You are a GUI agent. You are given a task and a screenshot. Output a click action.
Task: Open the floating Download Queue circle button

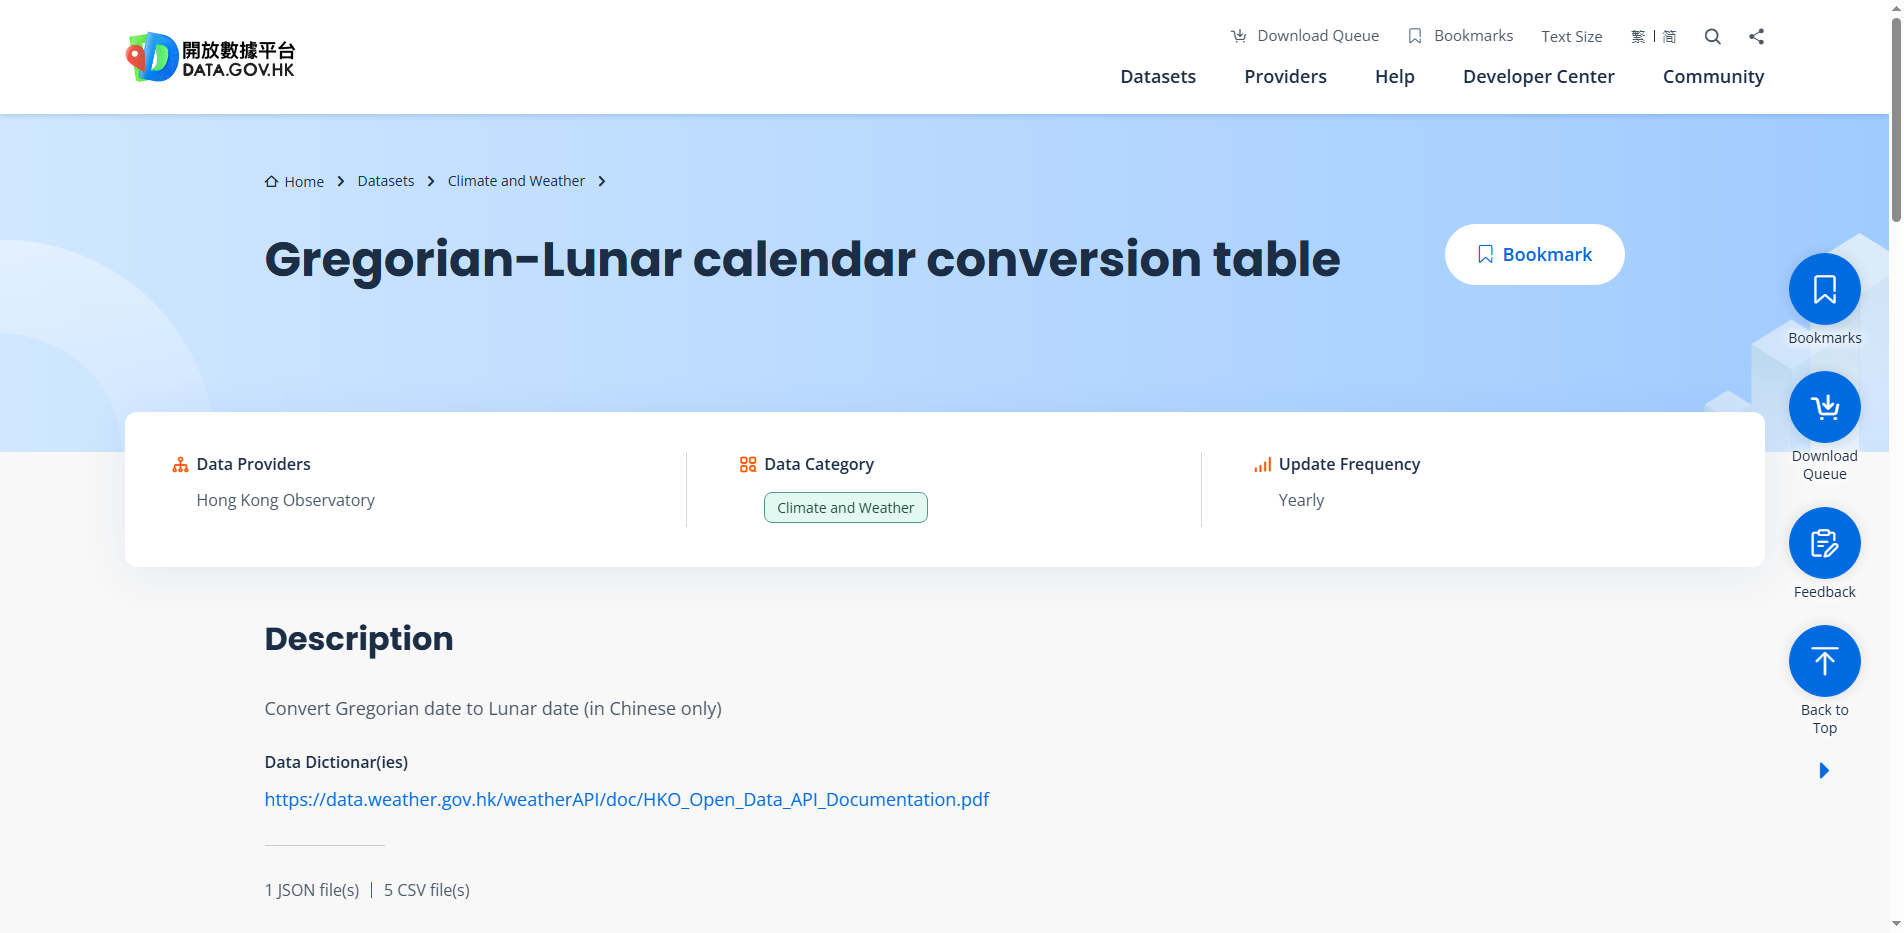tap(1825, 407)
